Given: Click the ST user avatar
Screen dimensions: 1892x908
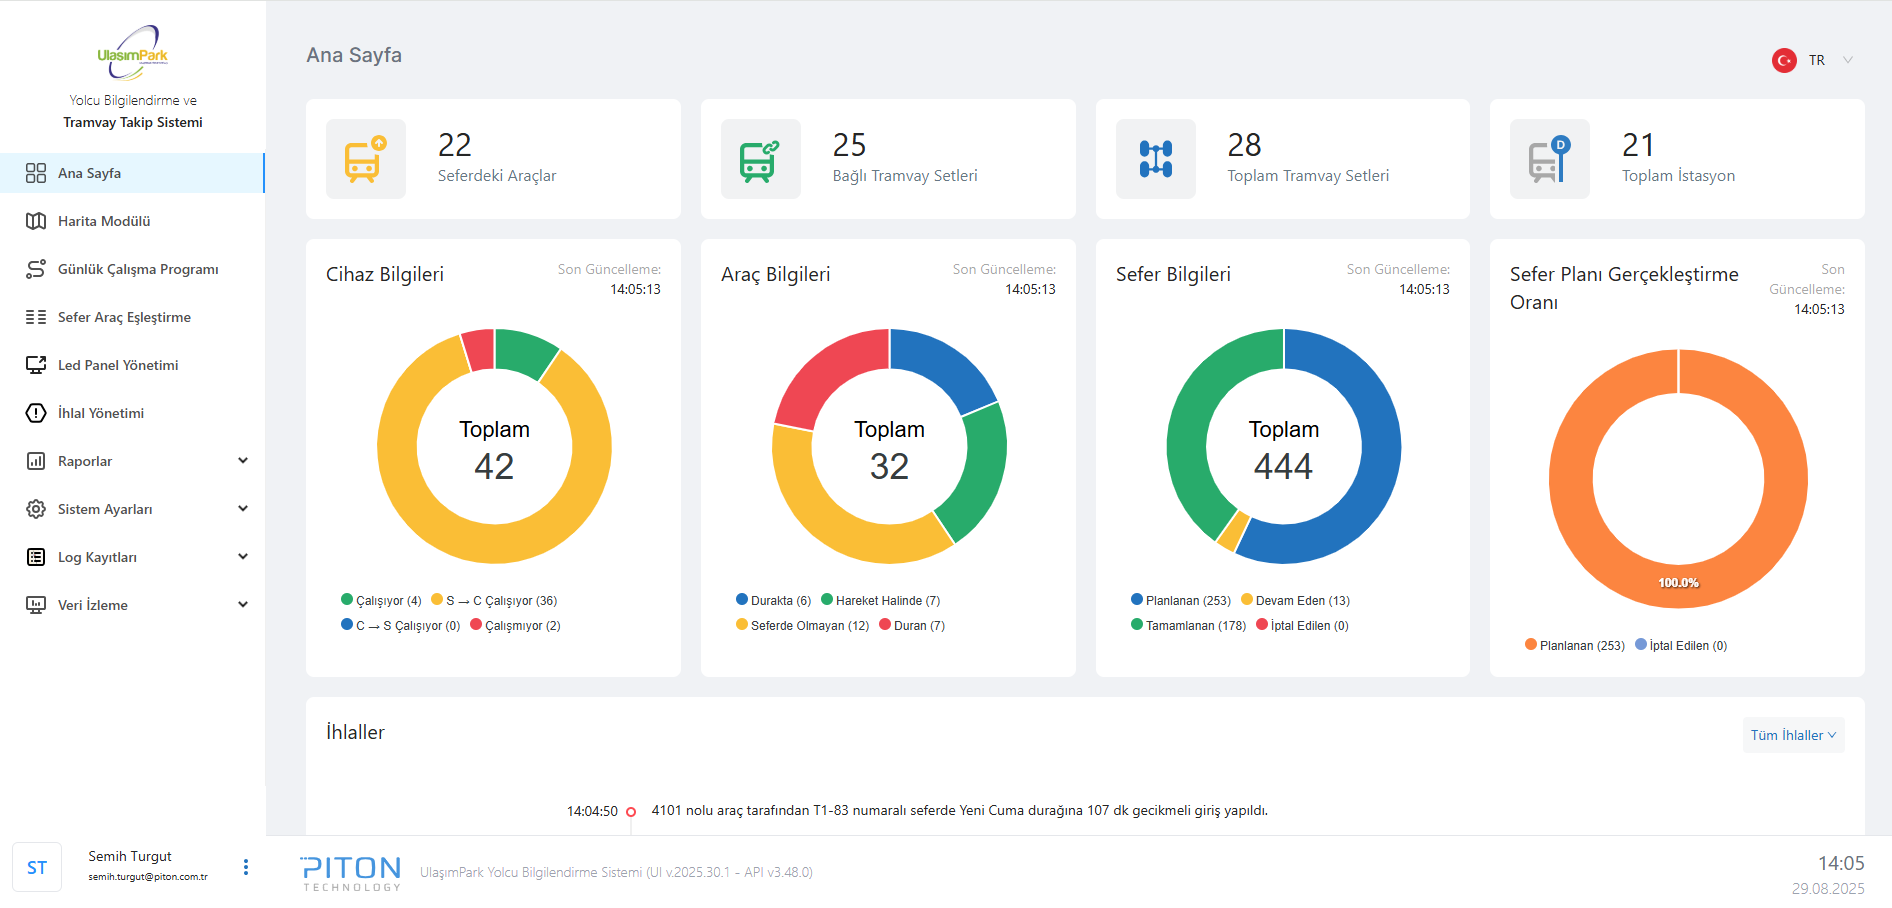Looking at the screenshot, I should tap(37, 867).
